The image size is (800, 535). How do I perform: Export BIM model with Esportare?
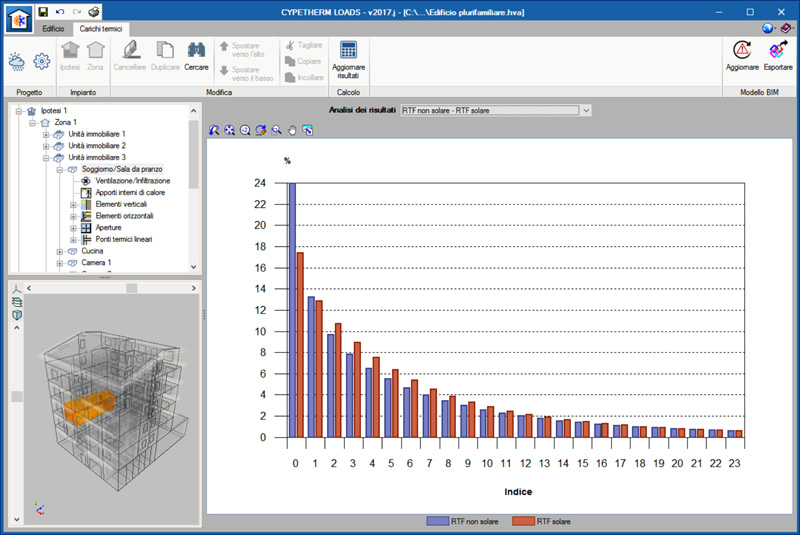coord(778,56)
